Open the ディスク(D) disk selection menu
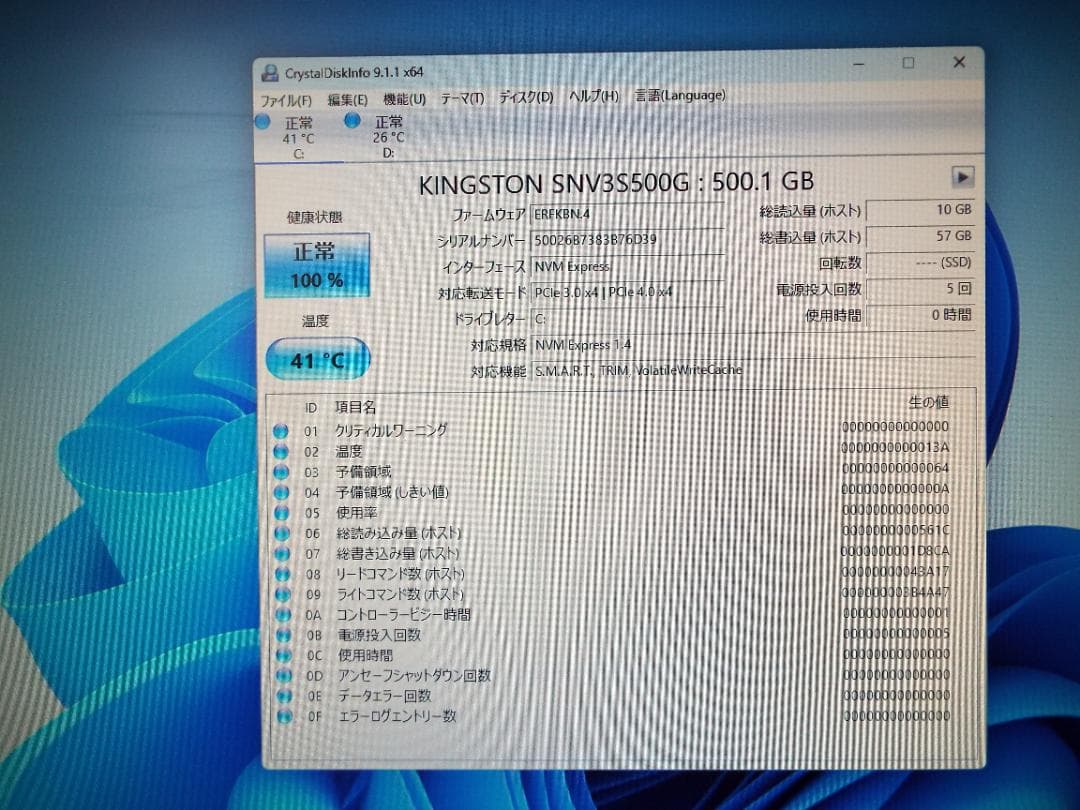This screenshot has height=810, width=1080. click(x=524, y=96)
